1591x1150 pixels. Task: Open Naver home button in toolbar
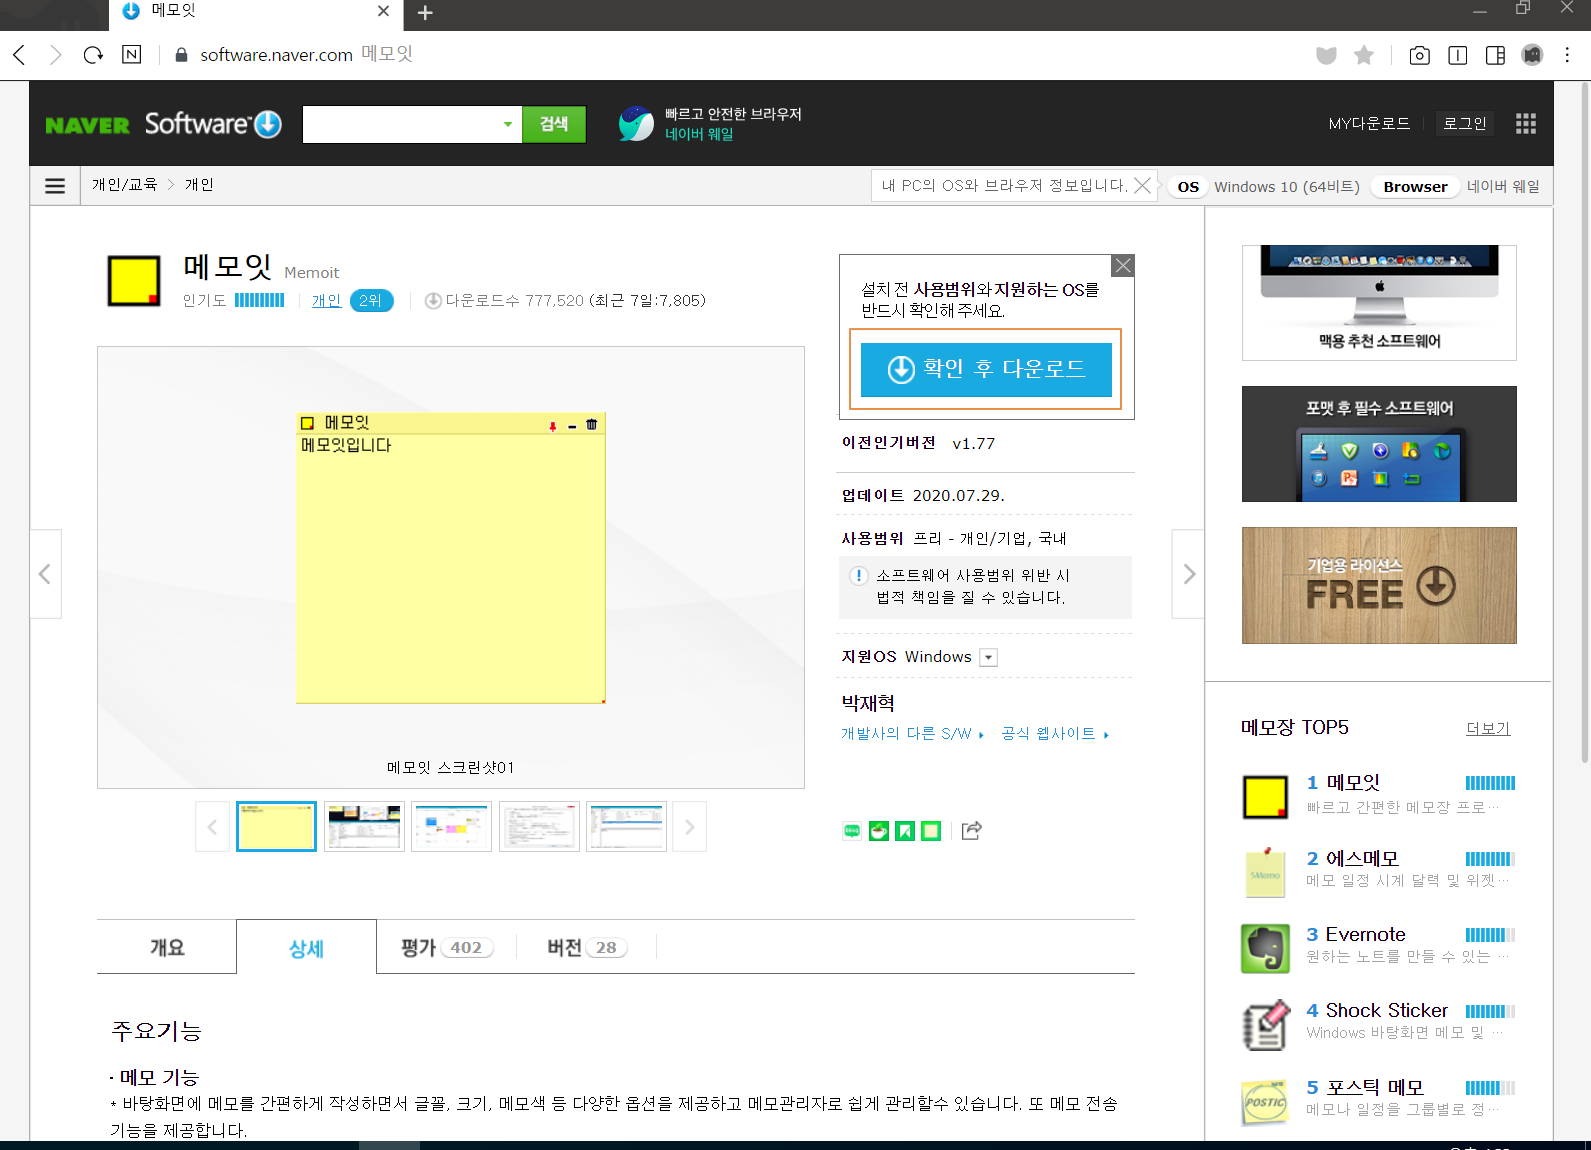click(132, 55)
